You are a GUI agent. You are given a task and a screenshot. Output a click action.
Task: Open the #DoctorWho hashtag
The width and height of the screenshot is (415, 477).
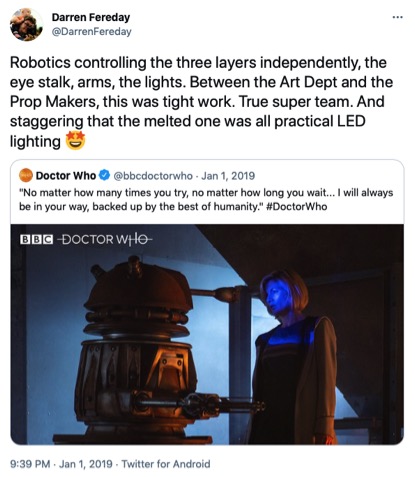(x=297, y=207)
